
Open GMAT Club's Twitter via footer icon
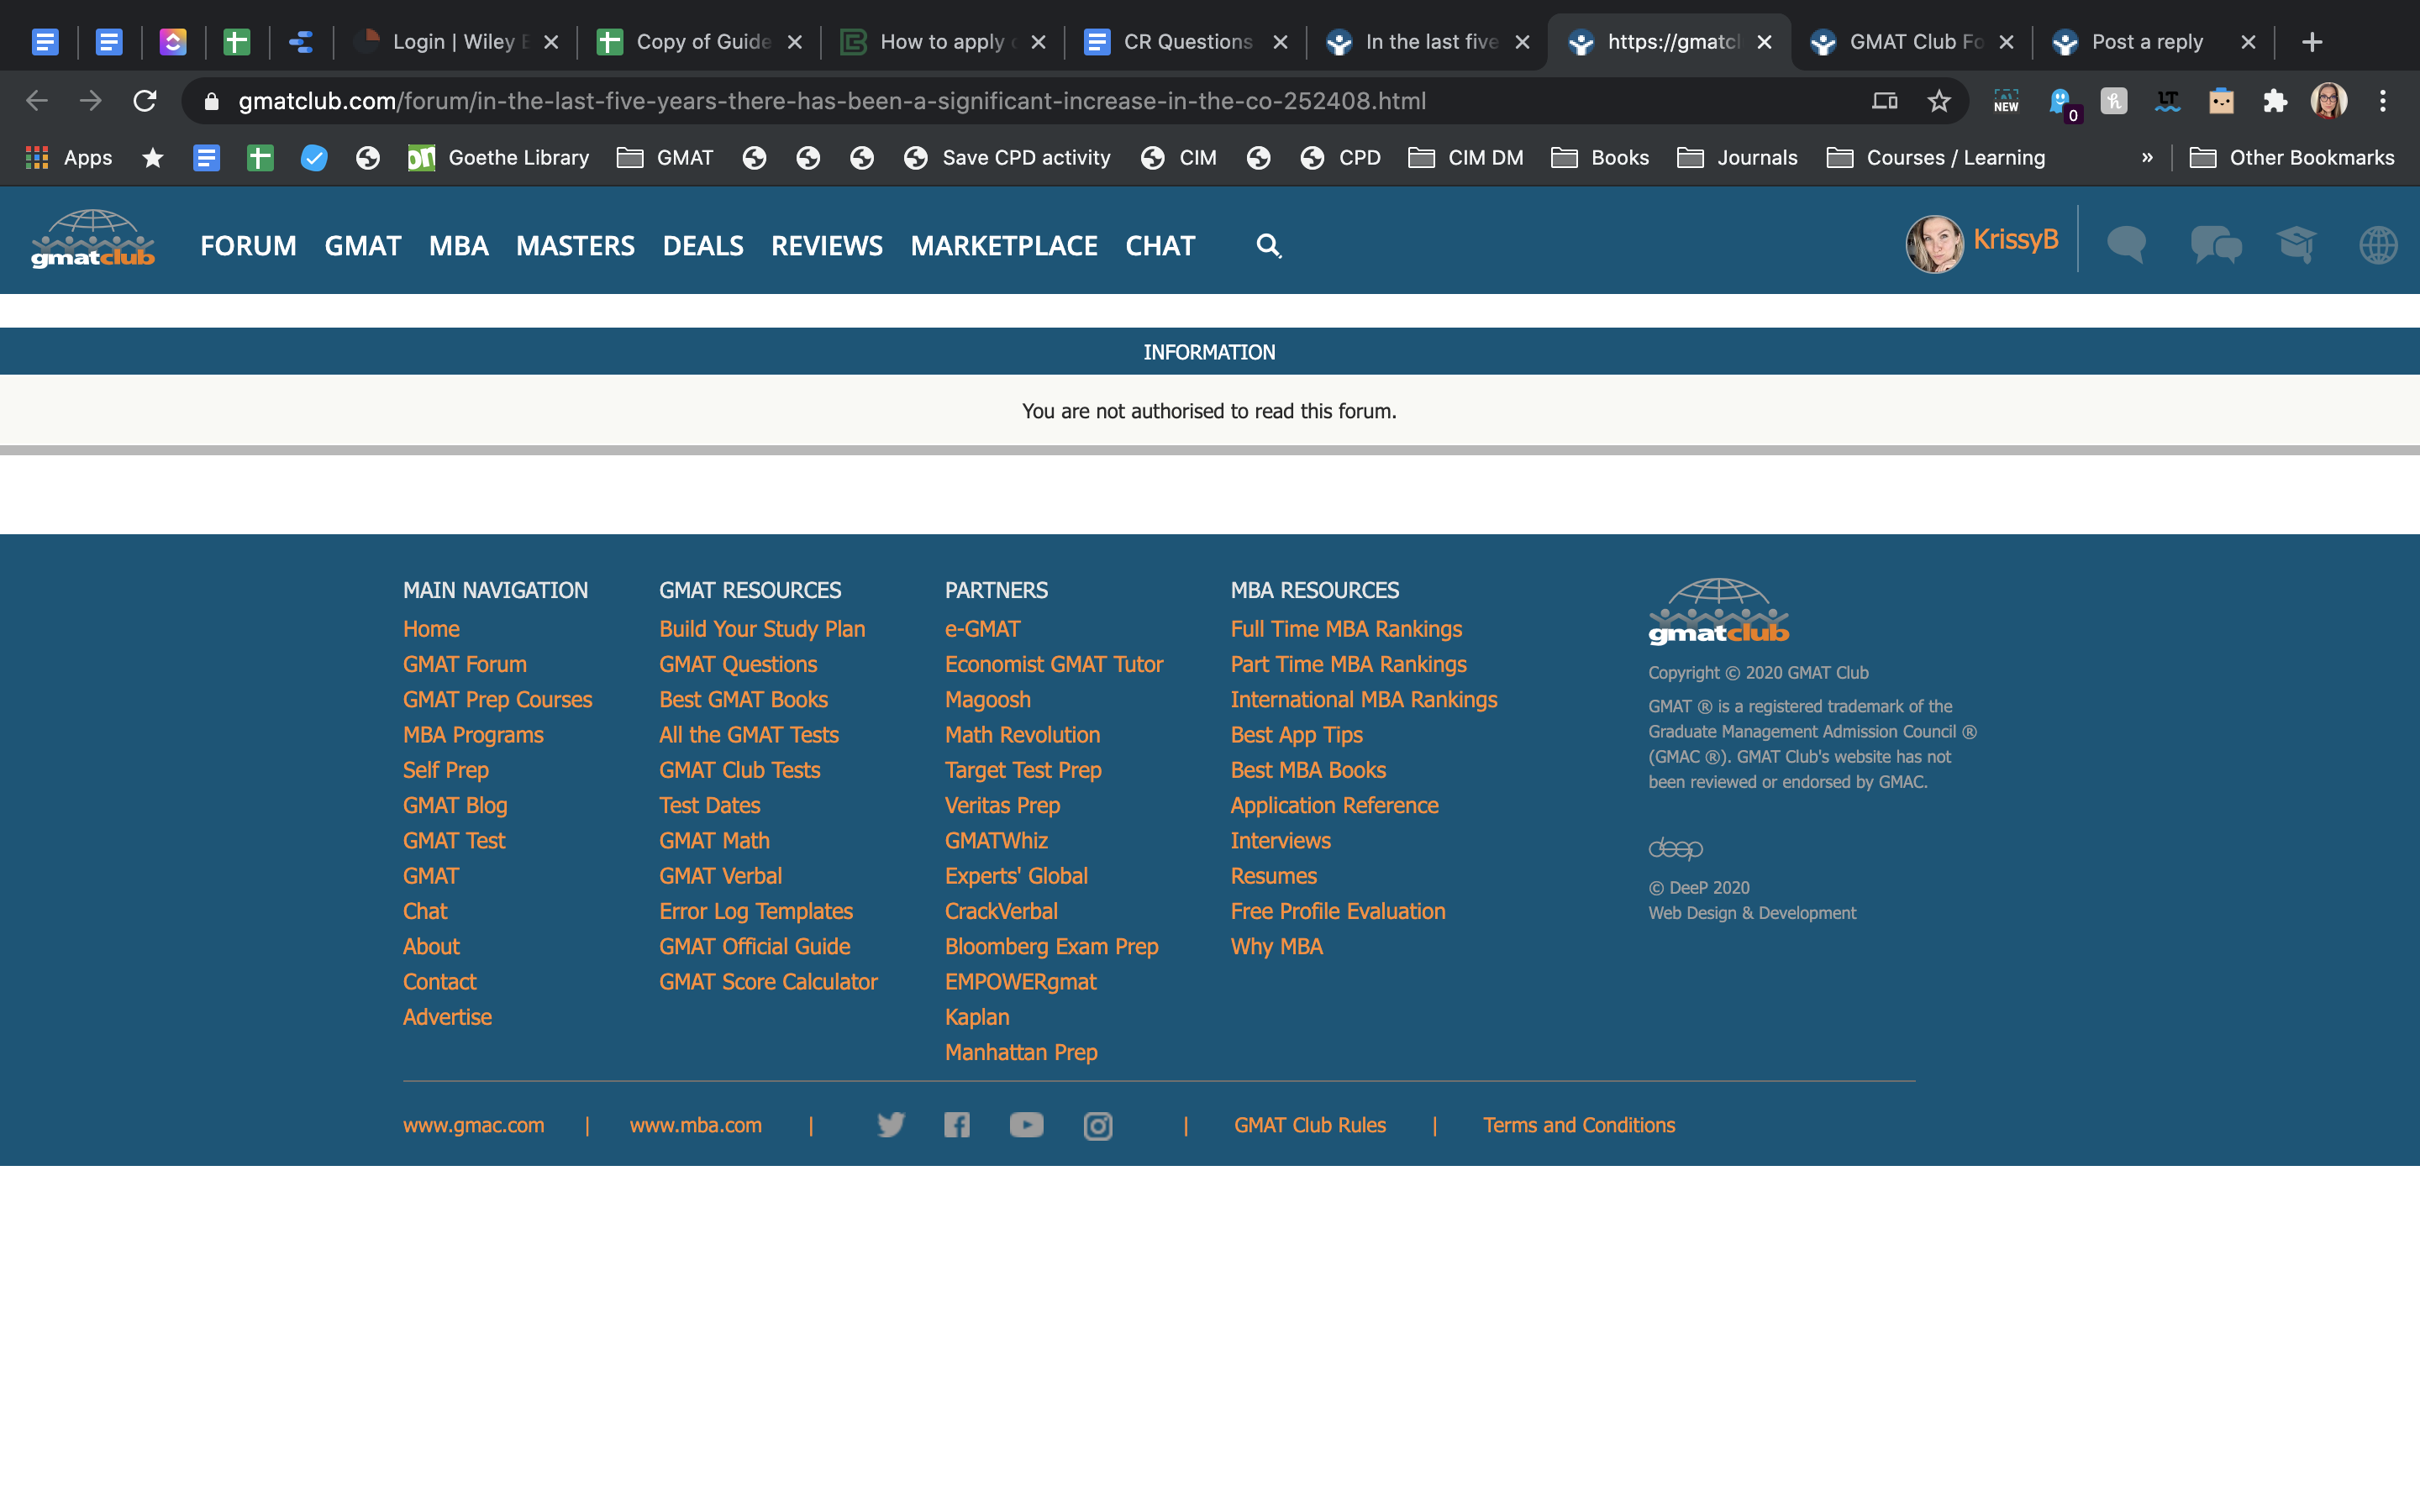tap(890, 1124)
